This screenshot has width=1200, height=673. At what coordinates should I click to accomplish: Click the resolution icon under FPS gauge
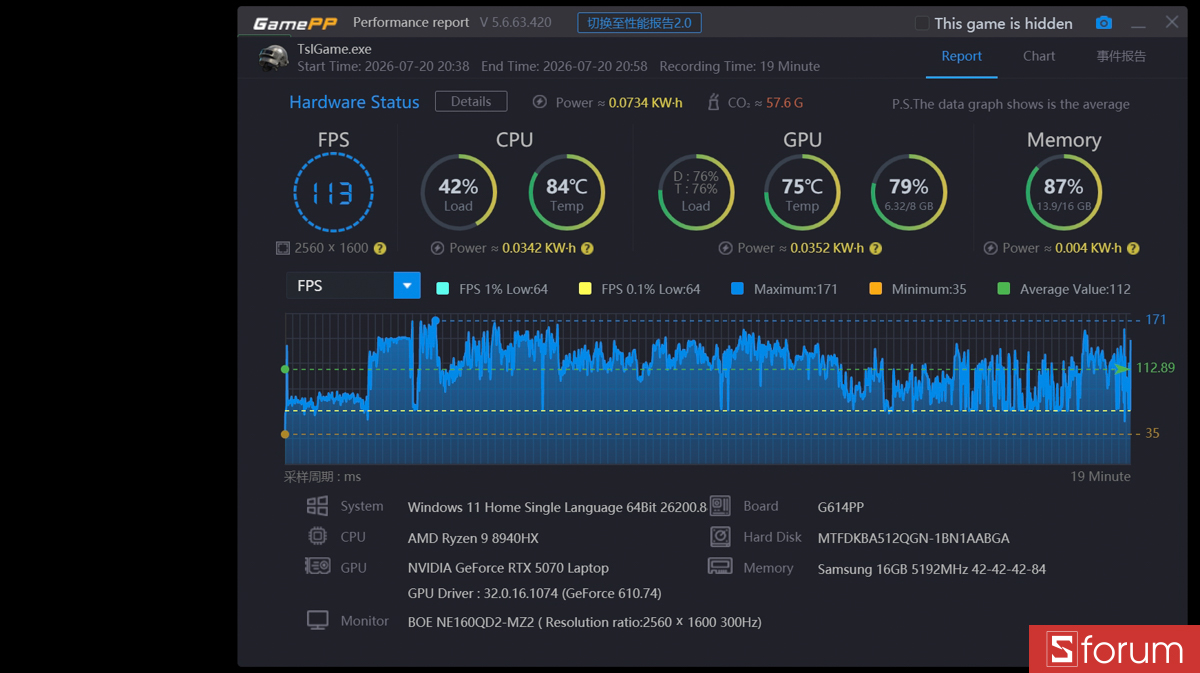282,248
